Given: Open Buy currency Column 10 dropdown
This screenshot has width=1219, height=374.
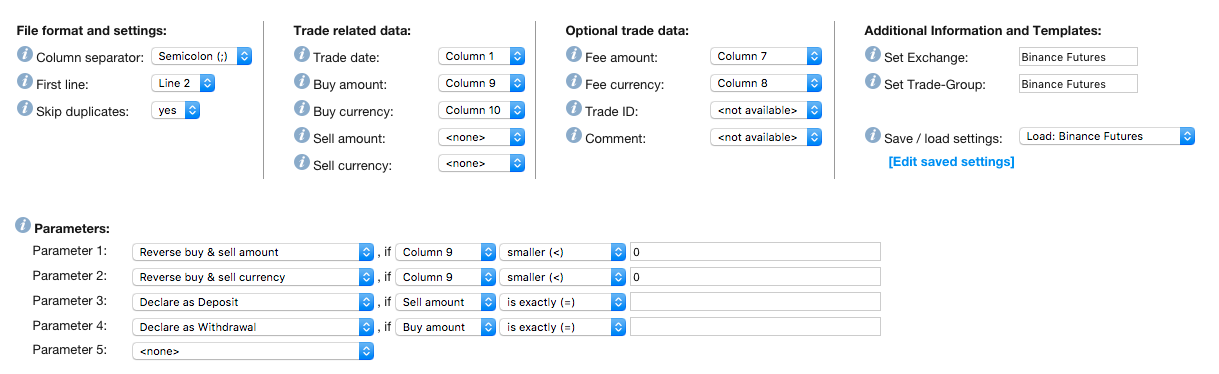Looking at the screenshot, I should pyautogui.click(x=481, y=110).
